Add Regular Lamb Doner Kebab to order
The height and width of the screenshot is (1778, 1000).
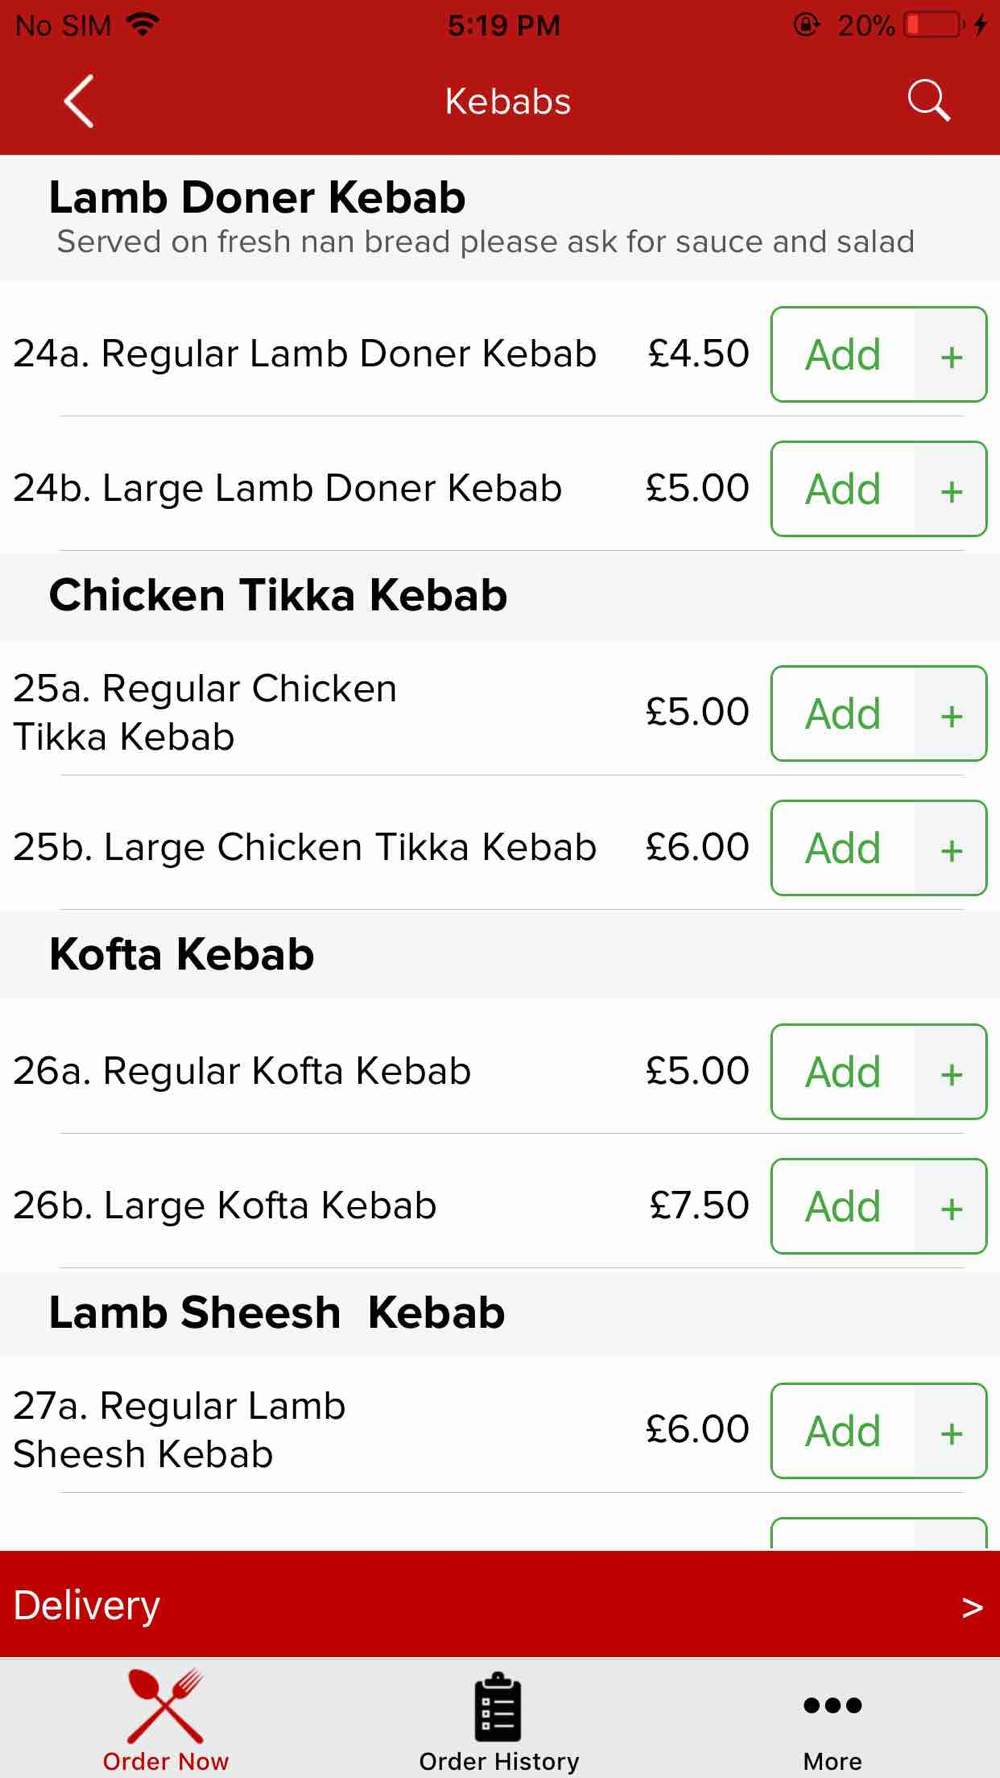pyautogui.click(x=843, y=355)
